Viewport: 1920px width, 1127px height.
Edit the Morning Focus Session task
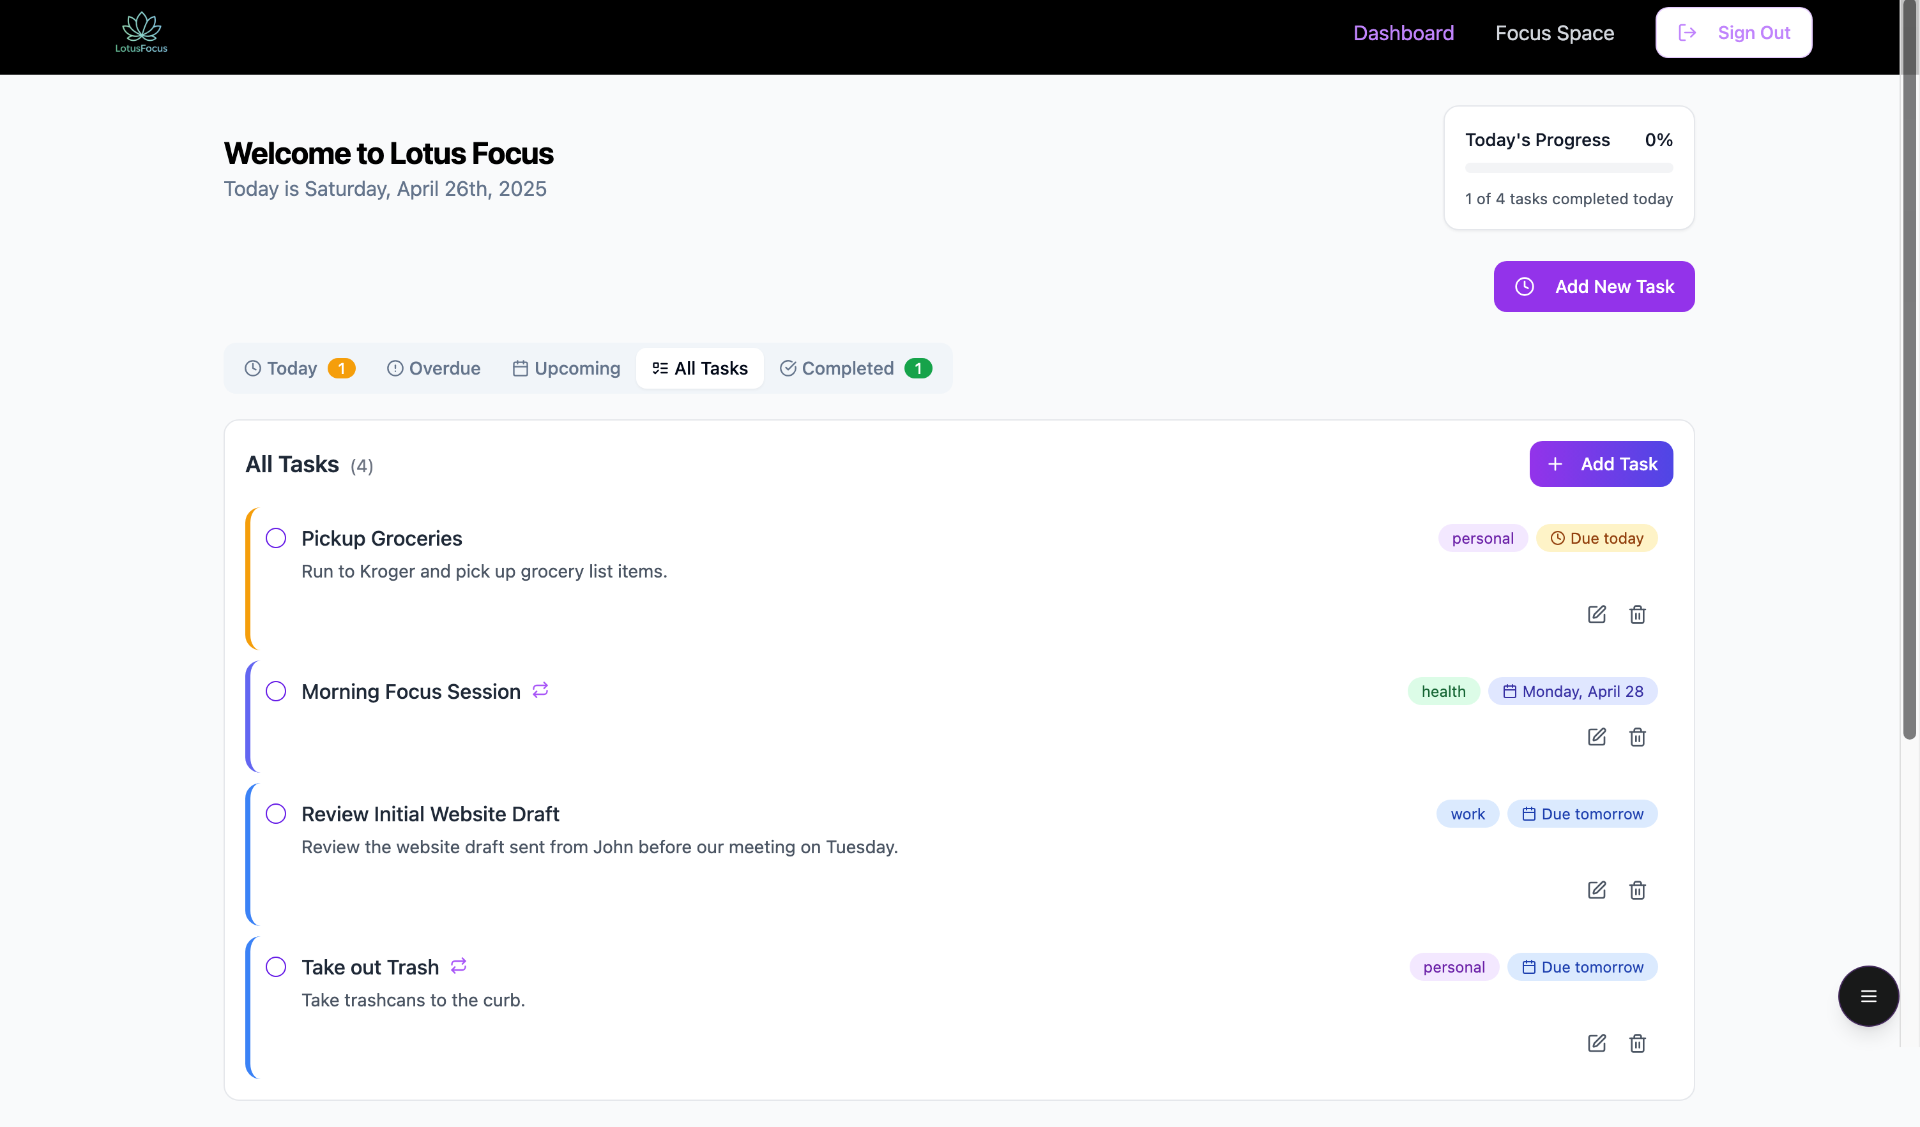[x=1597, y=737]
